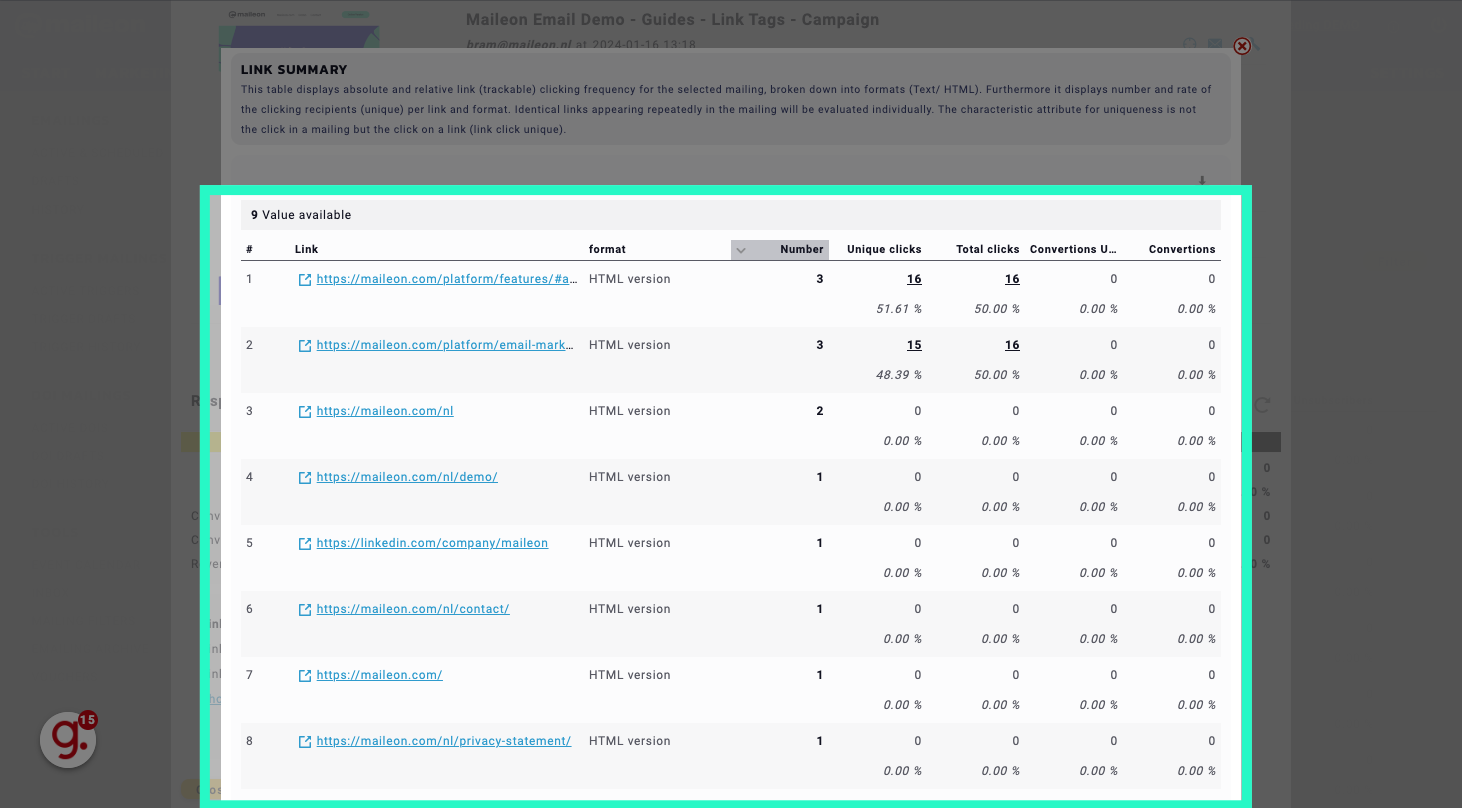1462x808 pixels.
Task: Click external link icon beside privacy-statement link
Action: [x=305, y=742]
